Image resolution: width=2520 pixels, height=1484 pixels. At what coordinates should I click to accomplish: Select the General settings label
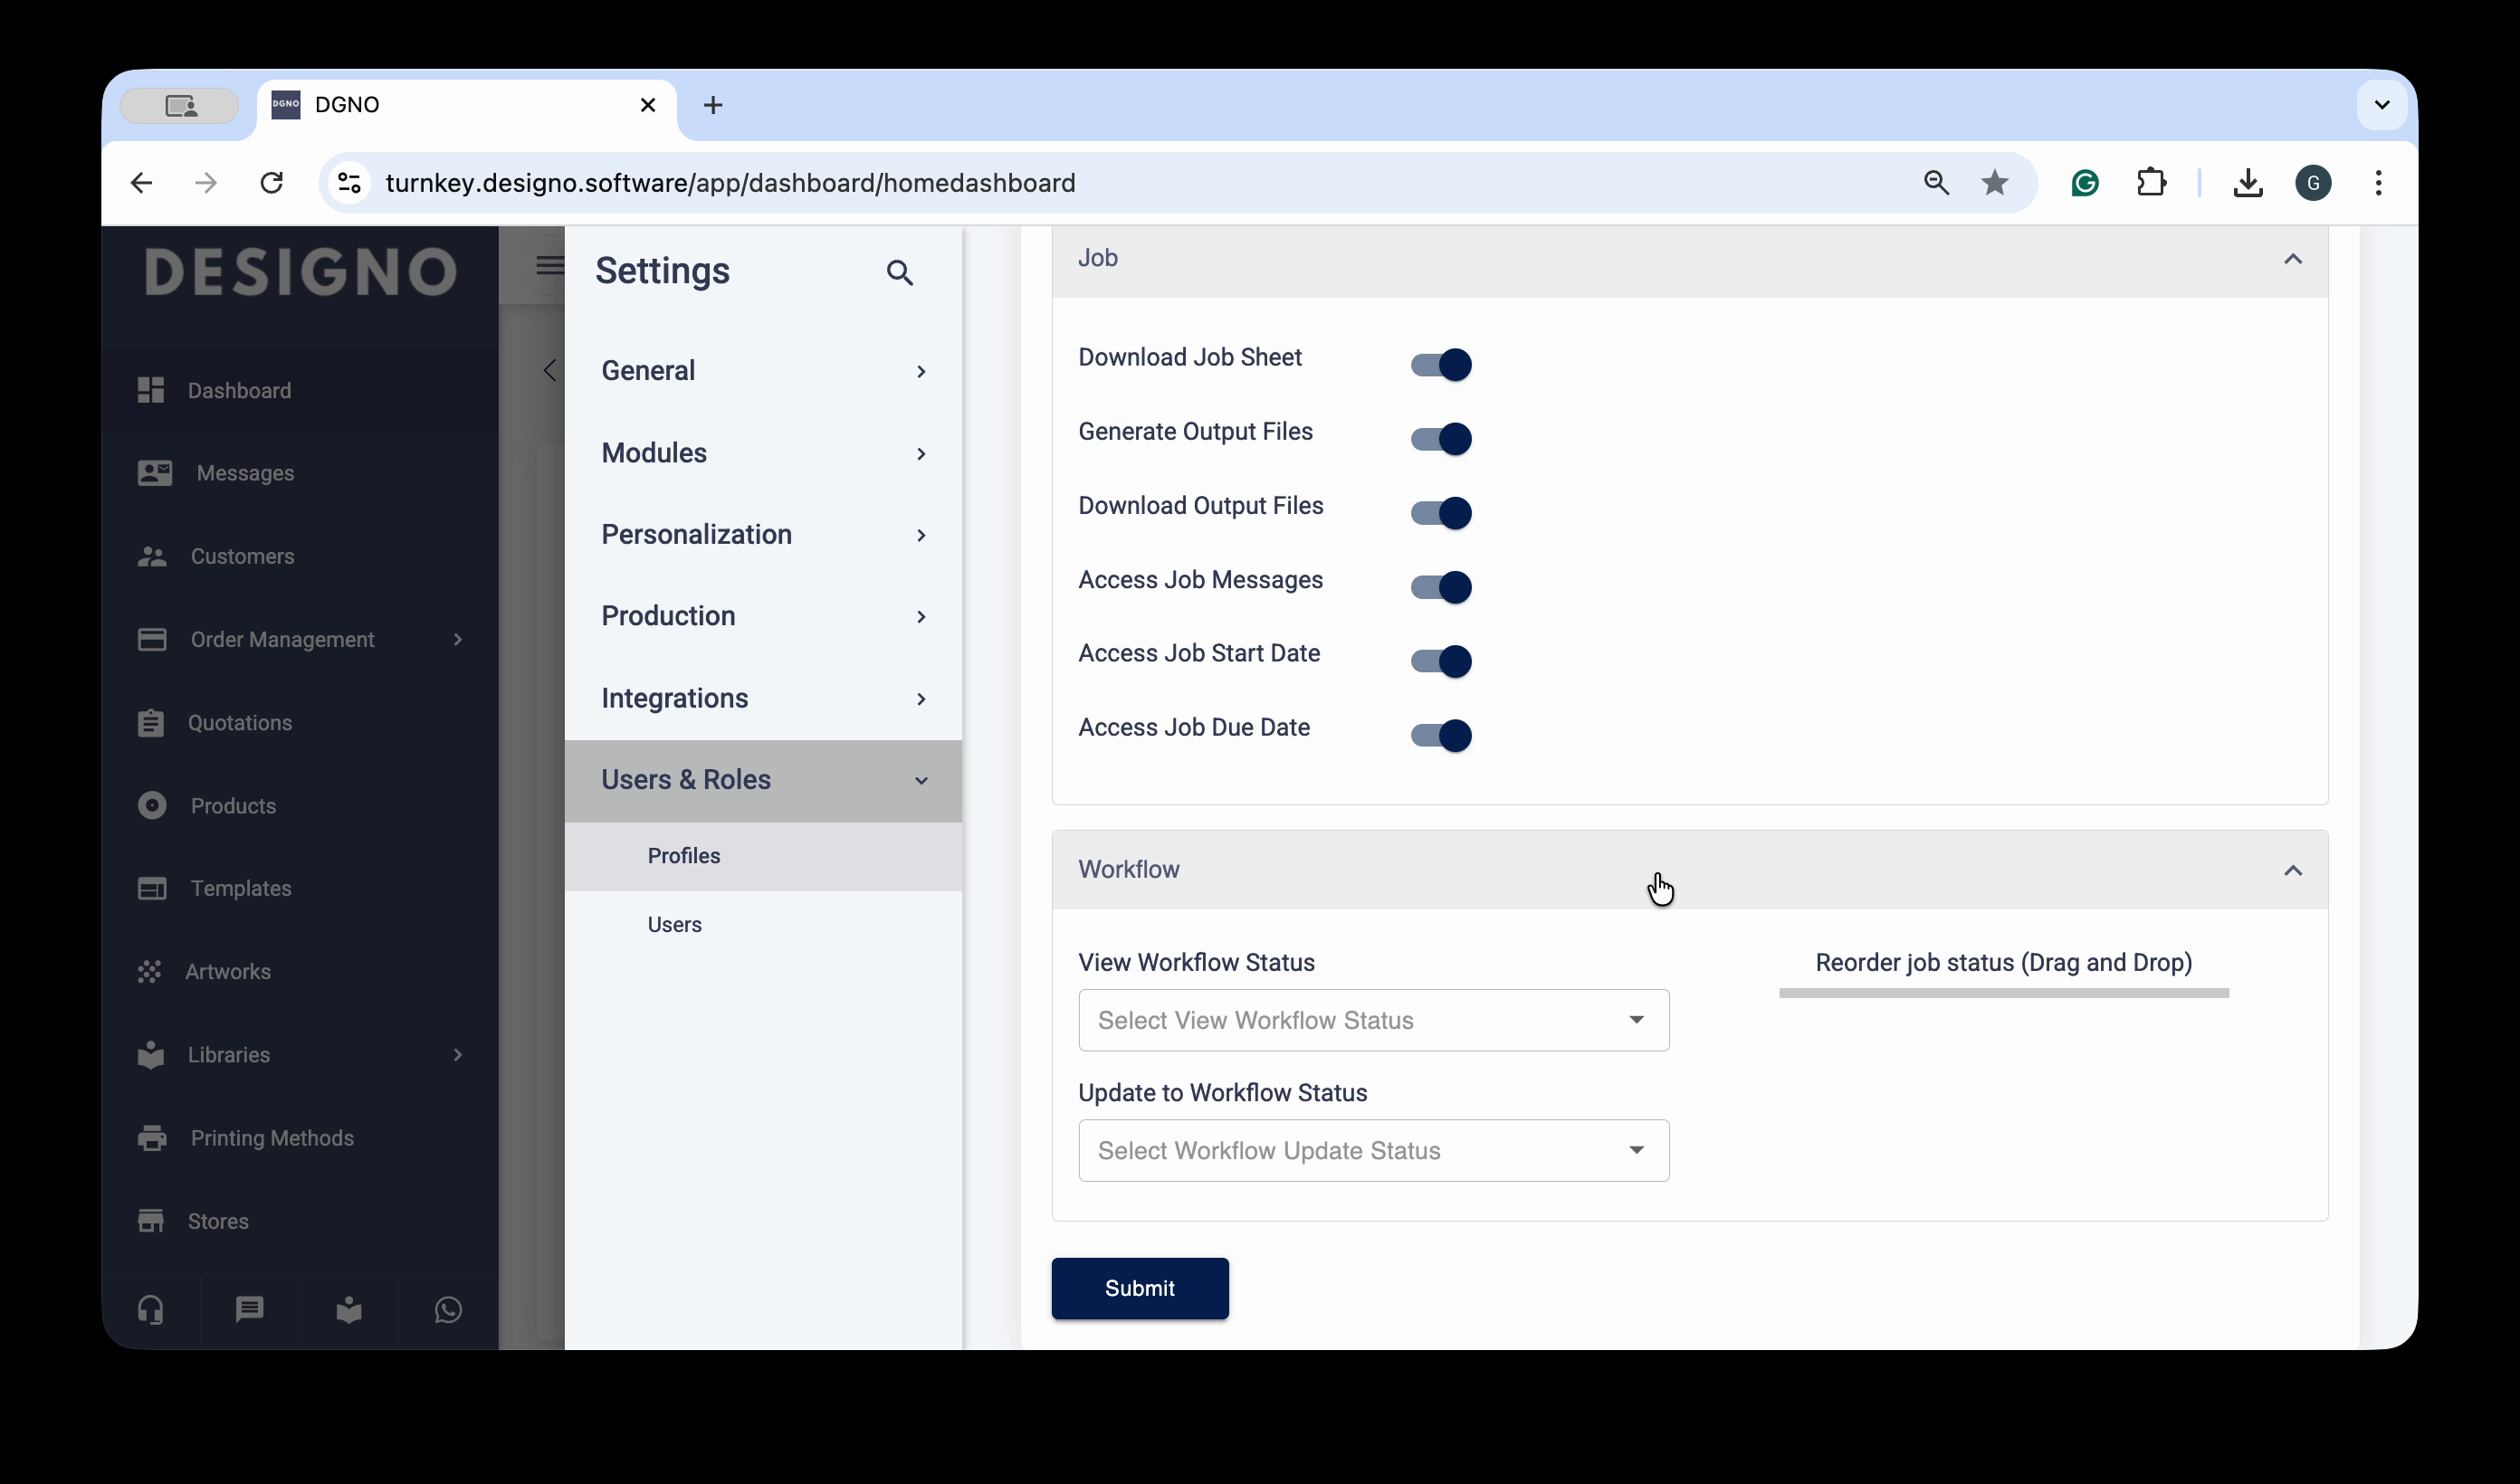point(648,370)
